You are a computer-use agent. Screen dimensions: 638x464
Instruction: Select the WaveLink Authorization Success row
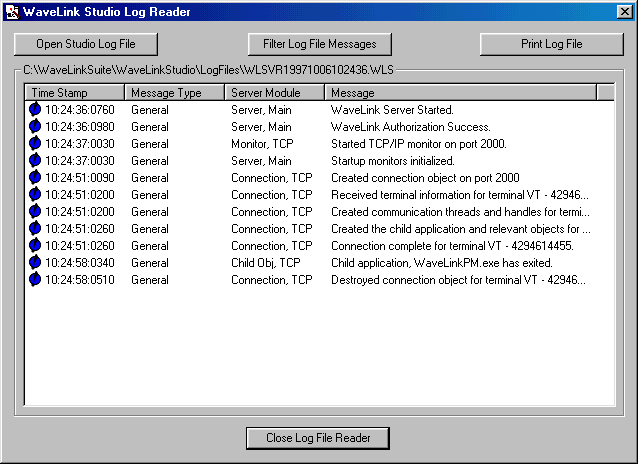click(410, 127)
